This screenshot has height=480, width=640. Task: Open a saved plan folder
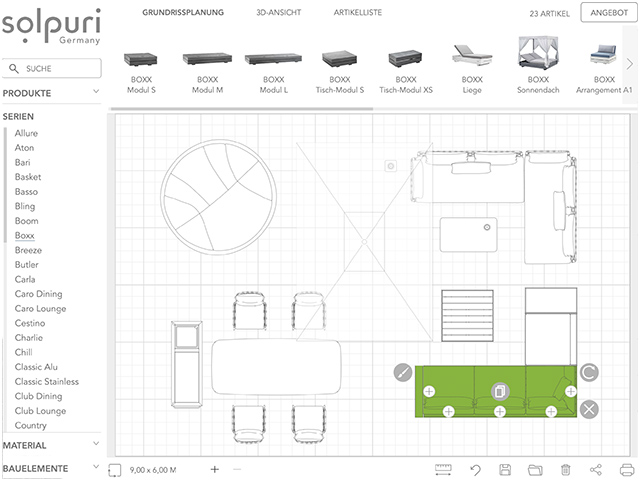[x=535, y=469]
